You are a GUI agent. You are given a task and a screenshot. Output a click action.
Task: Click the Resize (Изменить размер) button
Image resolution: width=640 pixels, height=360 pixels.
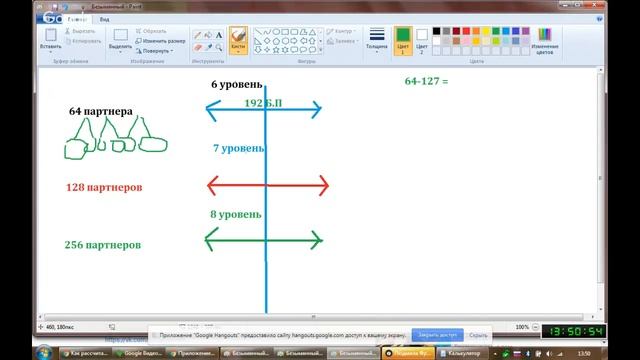tap(160, 41)
